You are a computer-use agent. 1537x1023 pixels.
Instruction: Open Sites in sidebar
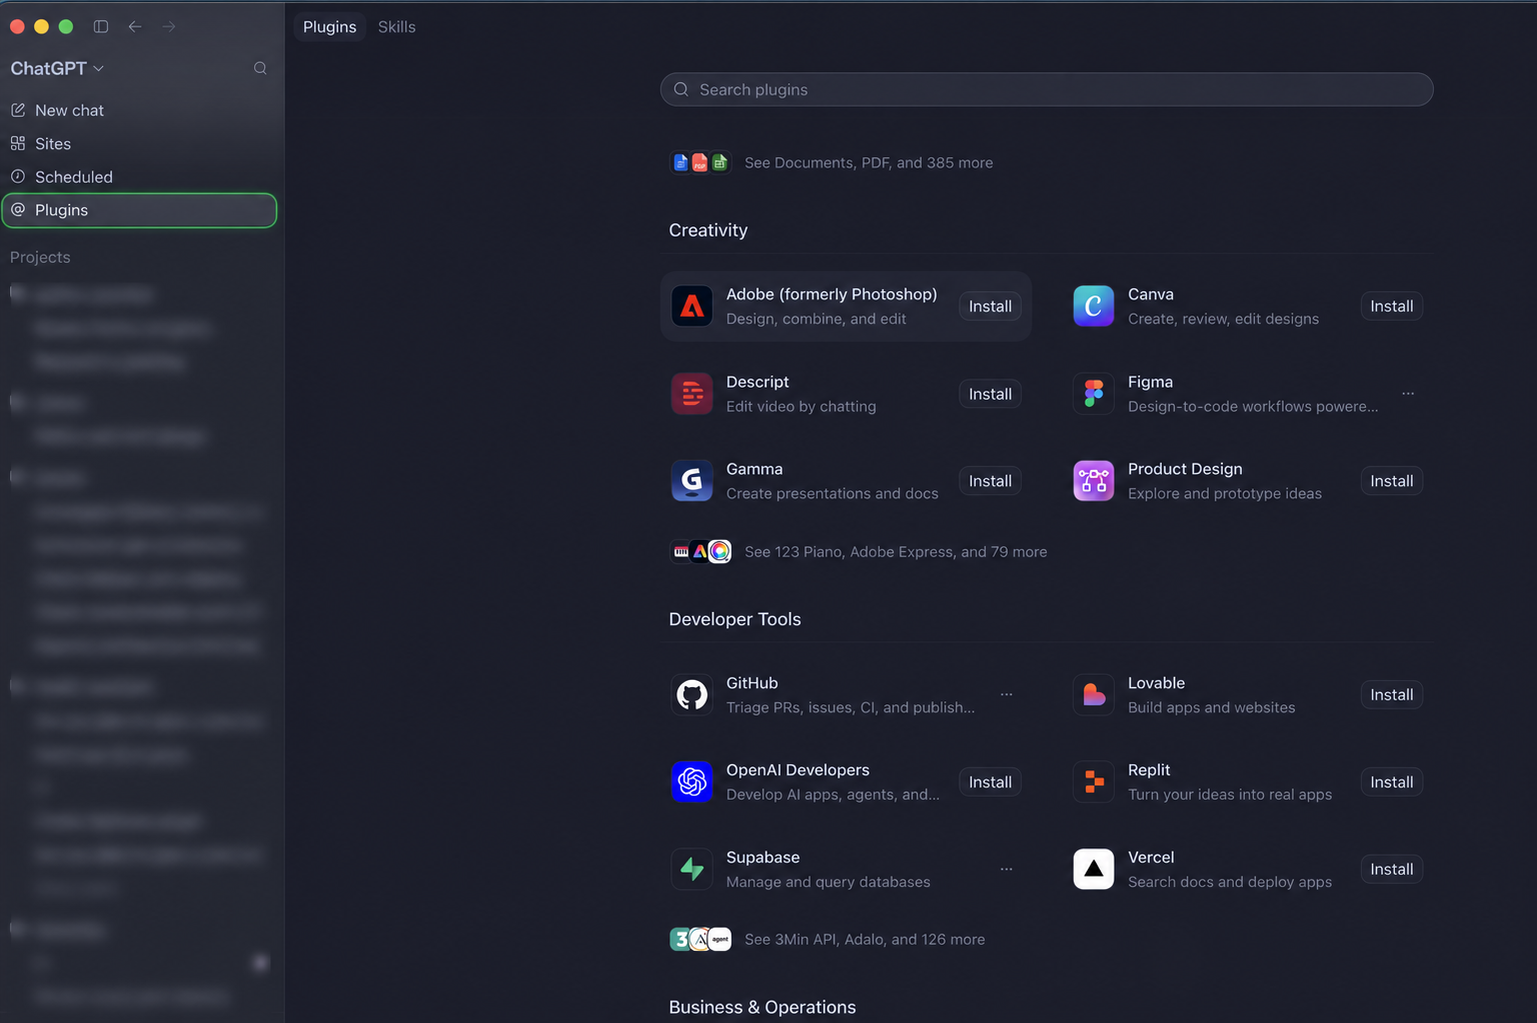140,143
